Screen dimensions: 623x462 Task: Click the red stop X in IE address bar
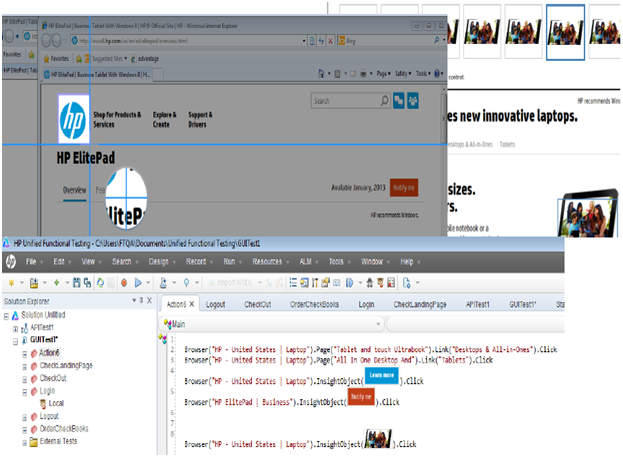[x=330, y=41]
